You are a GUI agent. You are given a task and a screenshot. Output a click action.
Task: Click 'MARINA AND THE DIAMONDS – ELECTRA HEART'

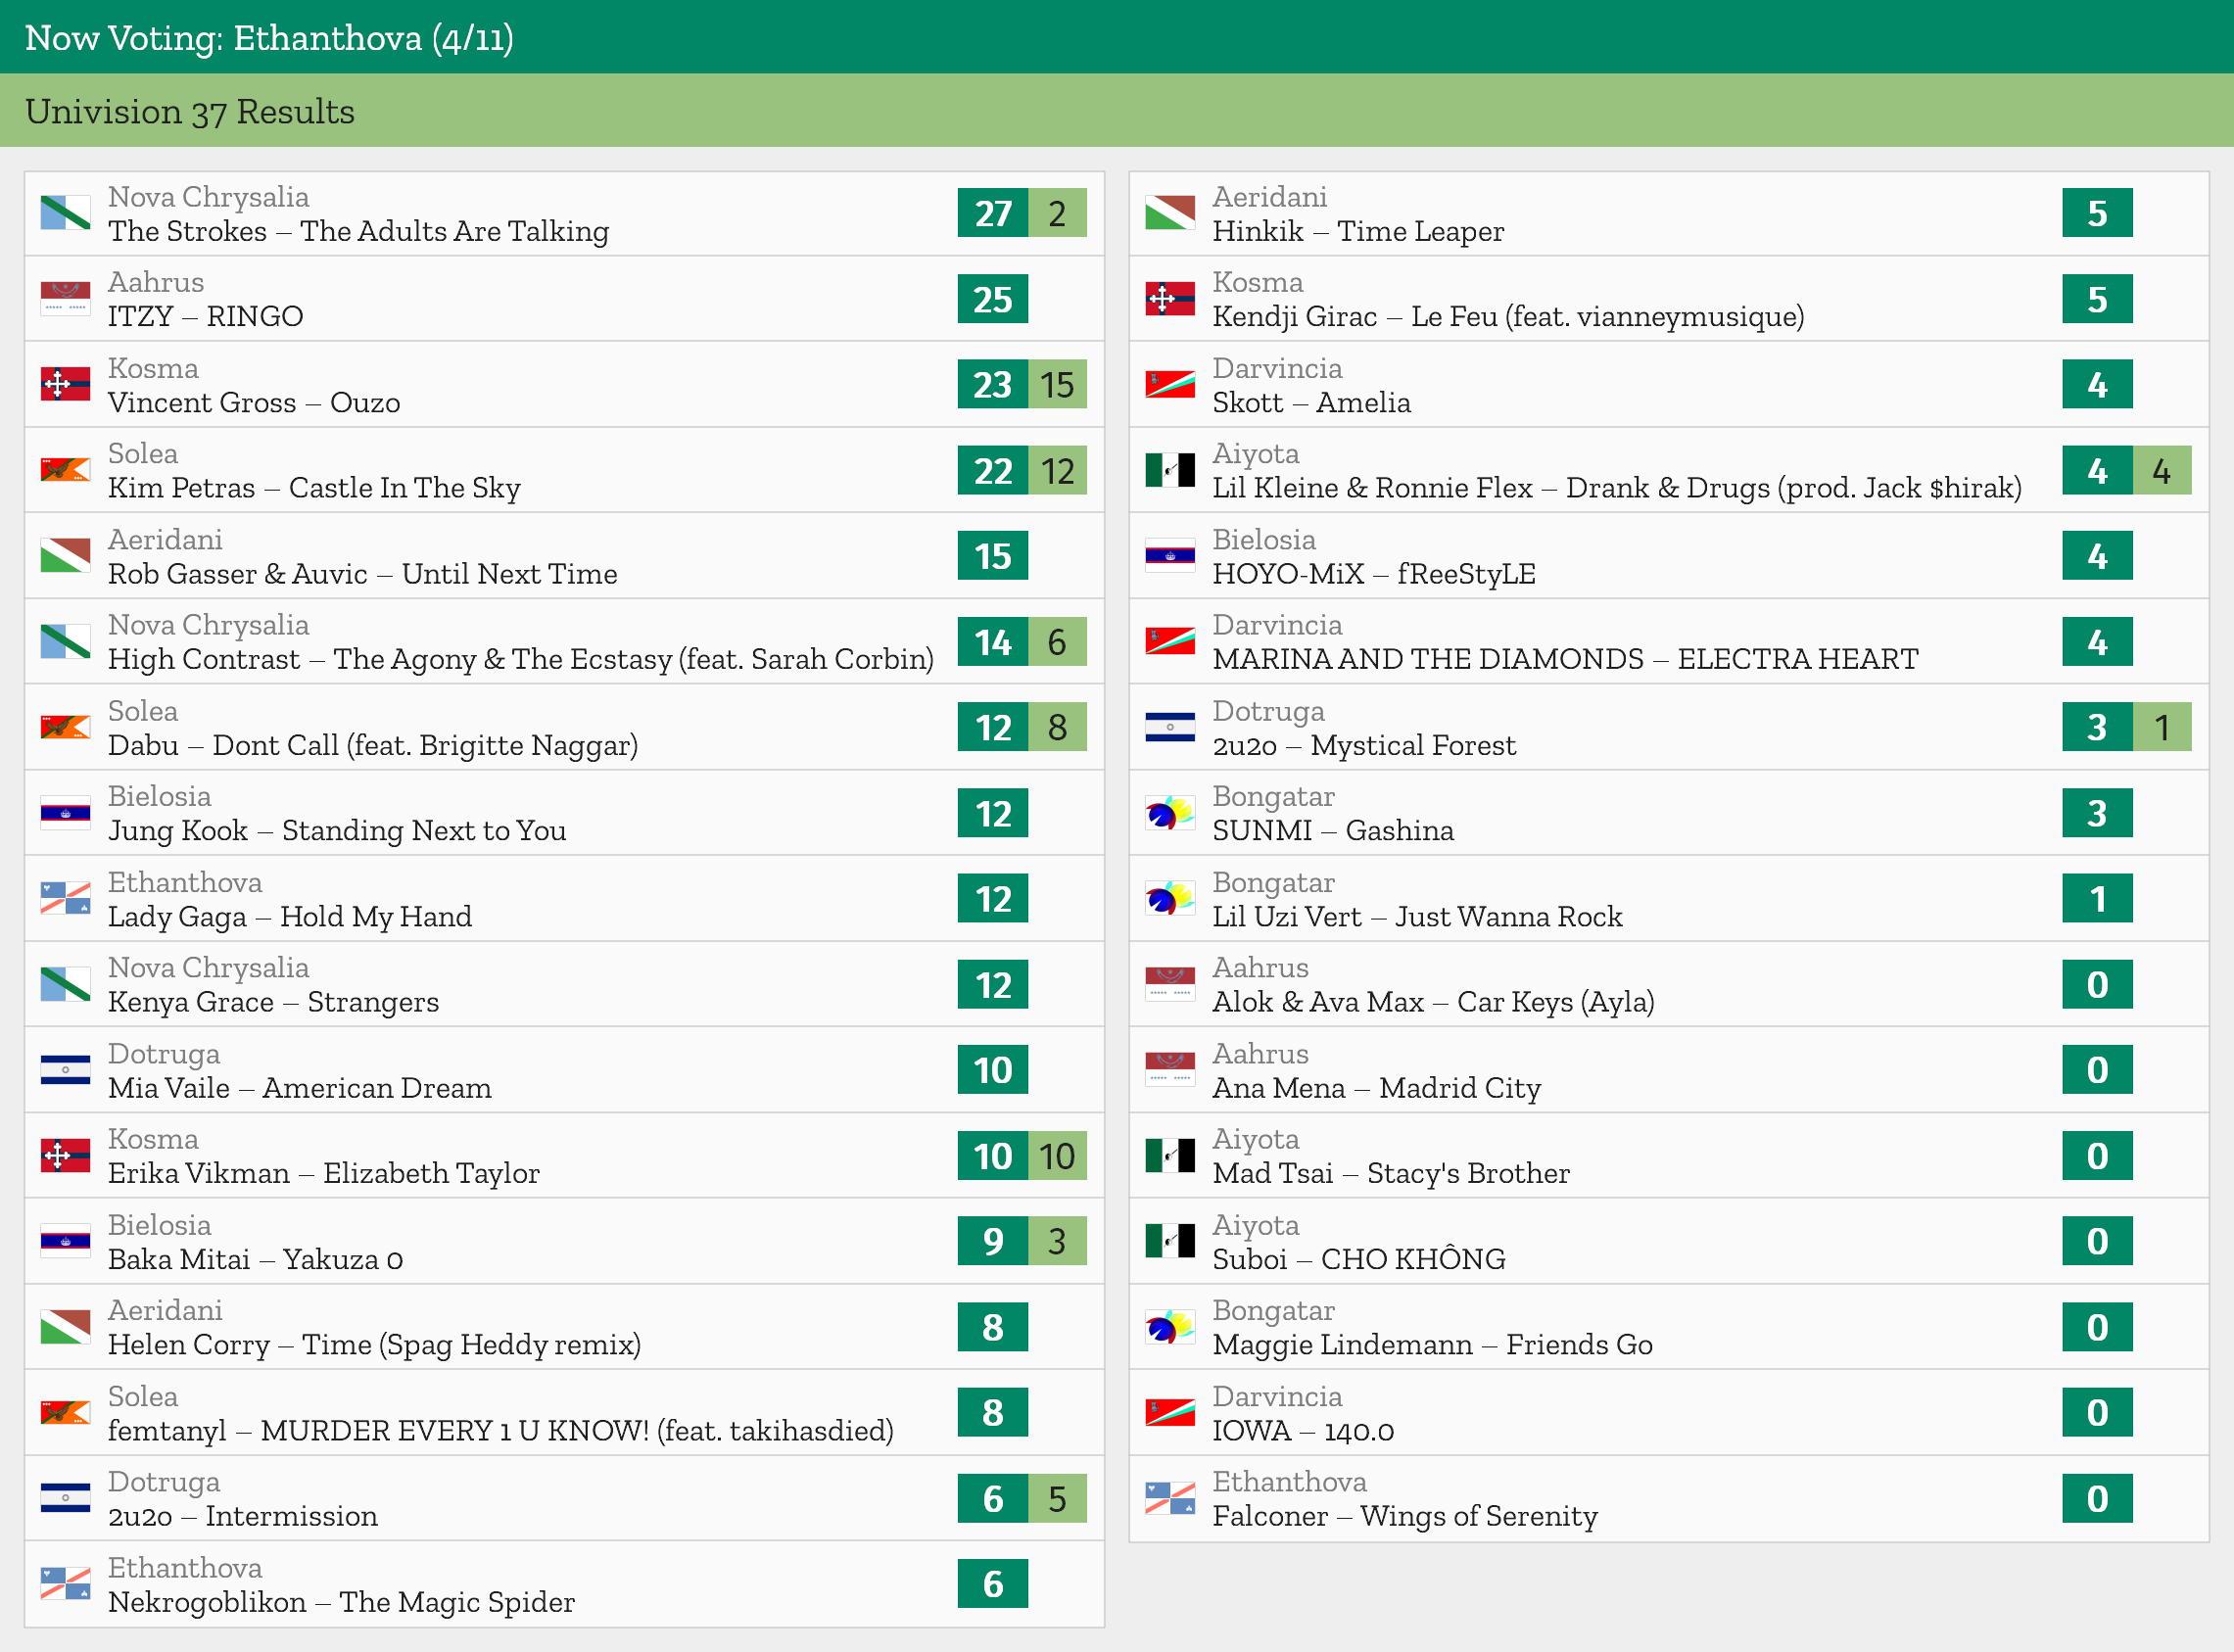(1565, 659)
